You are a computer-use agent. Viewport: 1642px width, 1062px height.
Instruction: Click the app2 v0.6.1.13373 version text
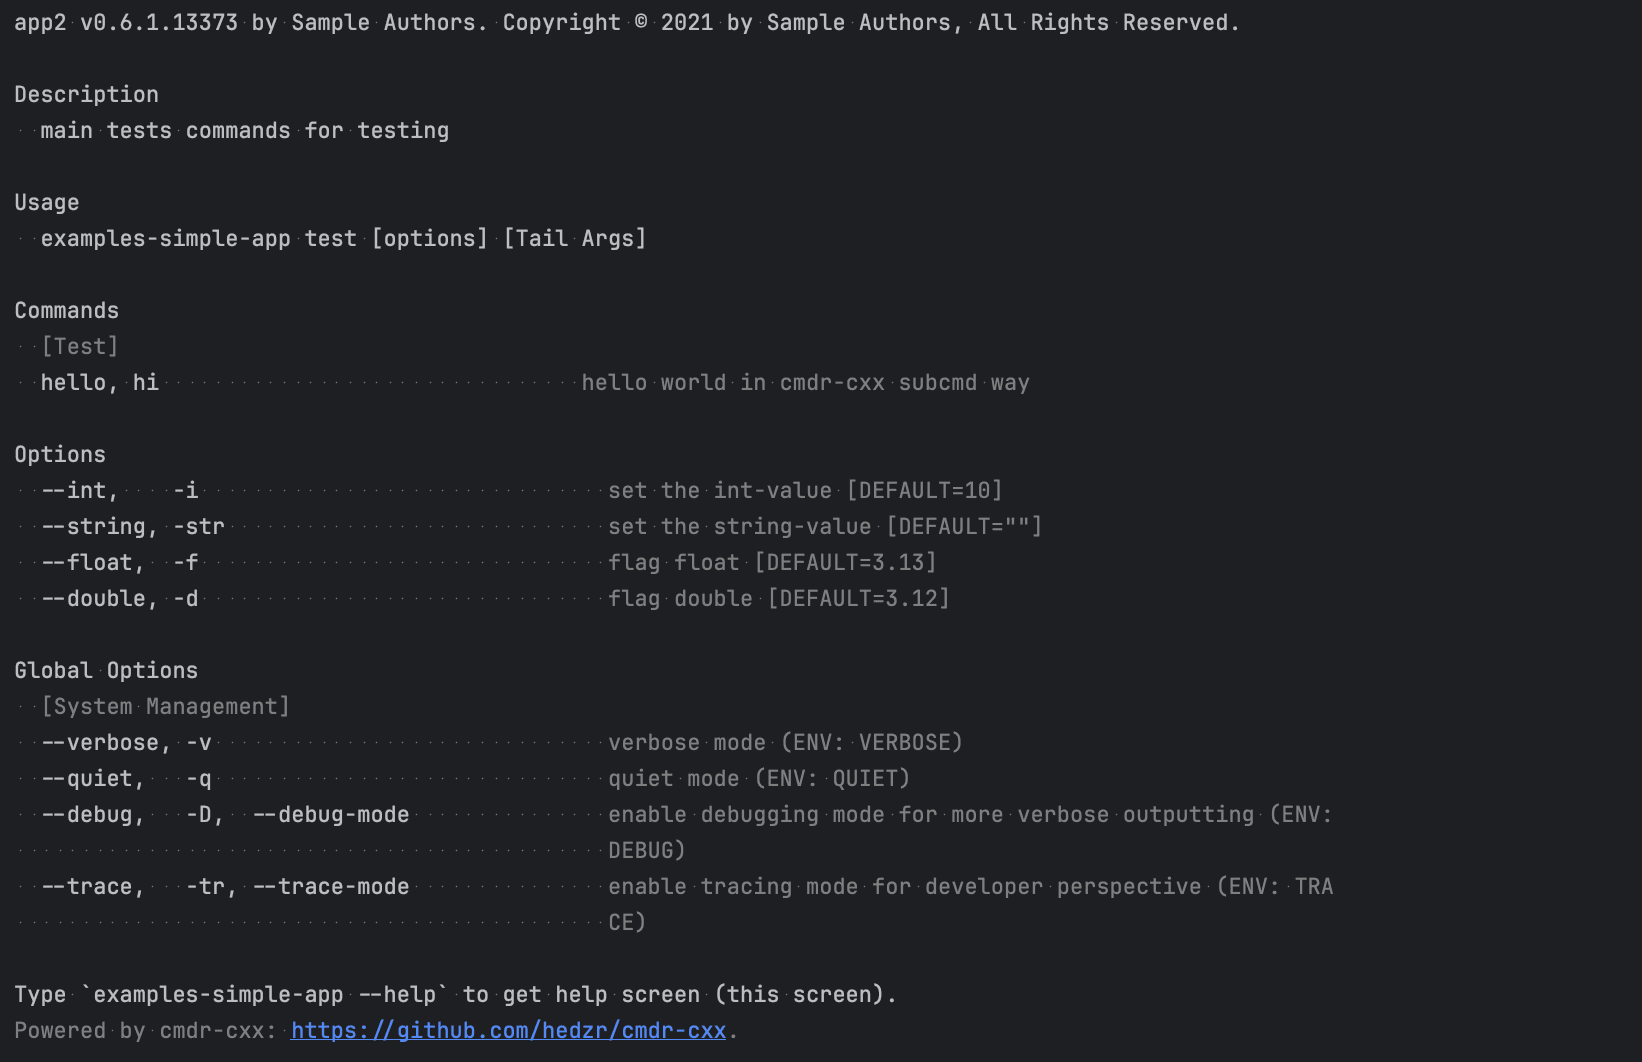coord(126,23)
